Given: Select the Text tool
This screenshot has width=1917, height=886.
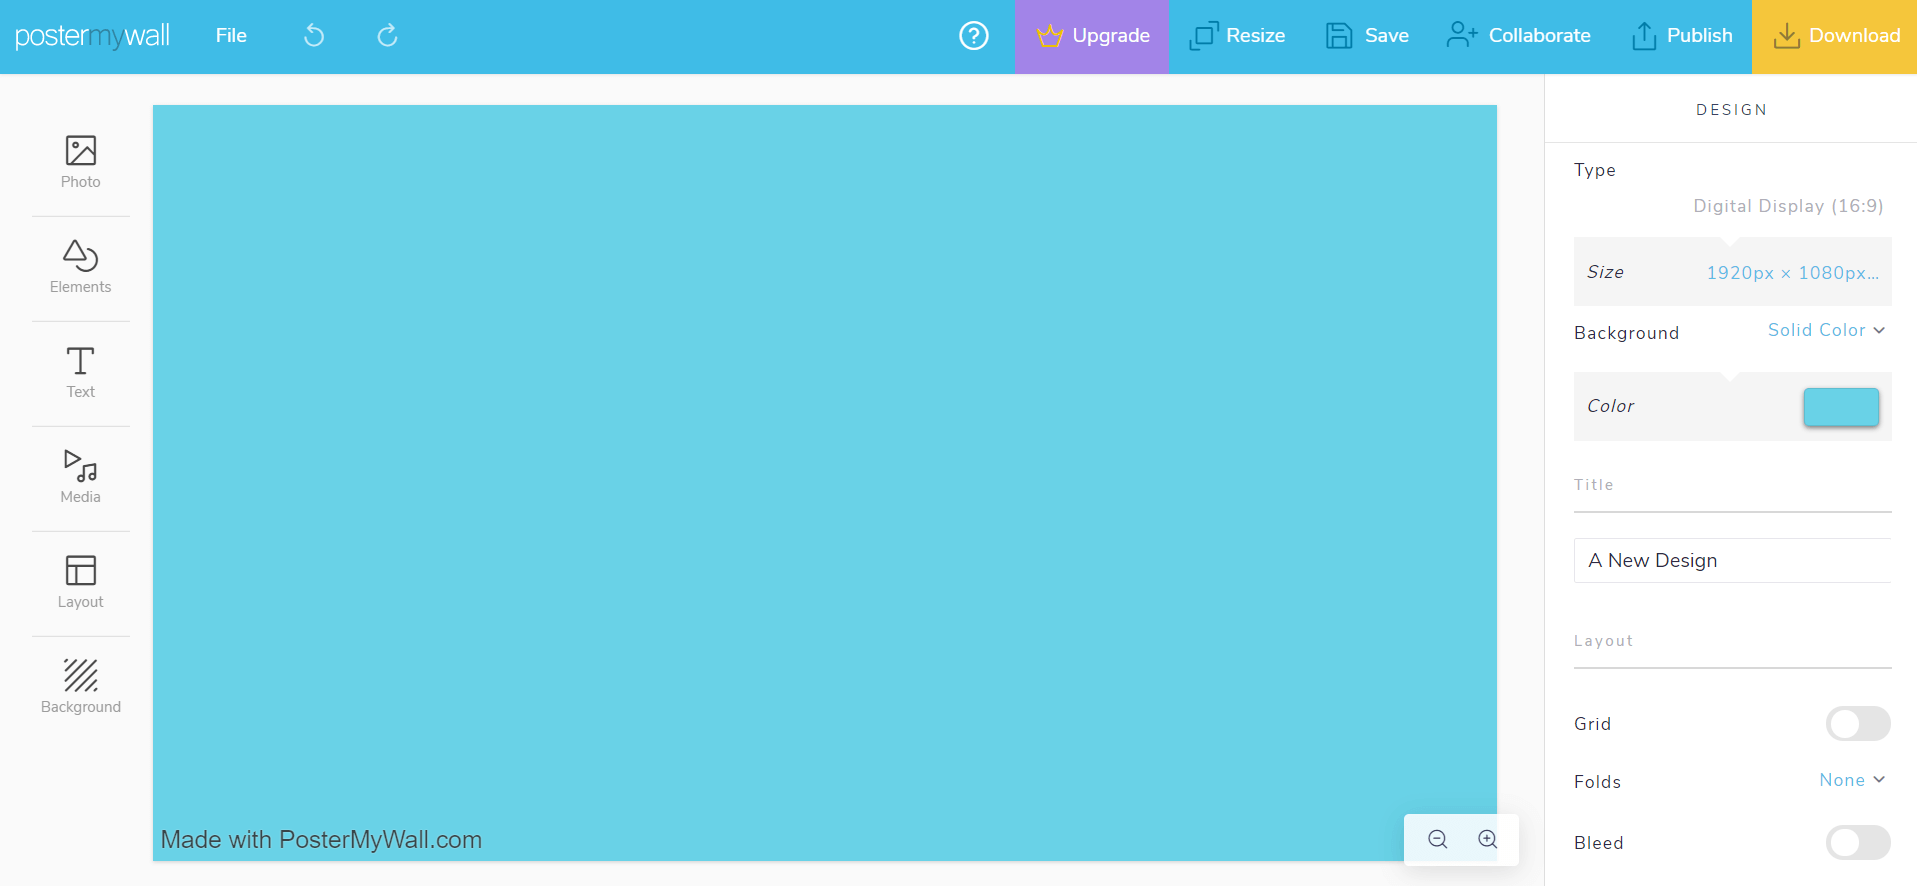Looking at the screenshot, I should (x=80, y=373).
